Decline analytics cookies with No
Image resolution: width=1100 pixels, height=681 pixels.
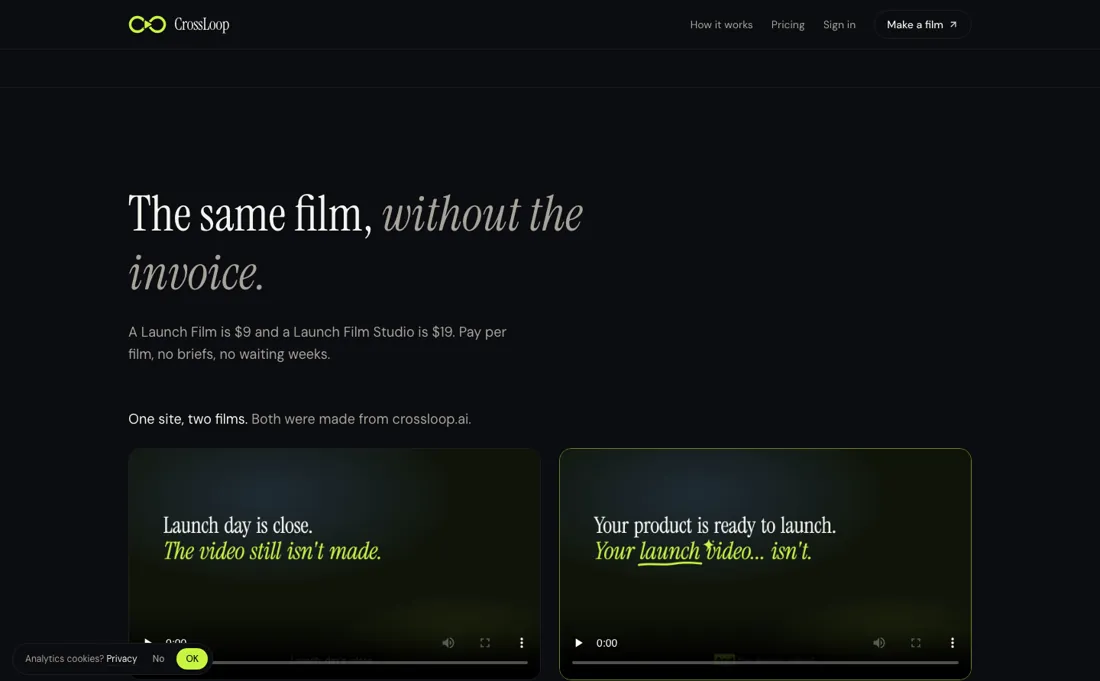[159, 659]
